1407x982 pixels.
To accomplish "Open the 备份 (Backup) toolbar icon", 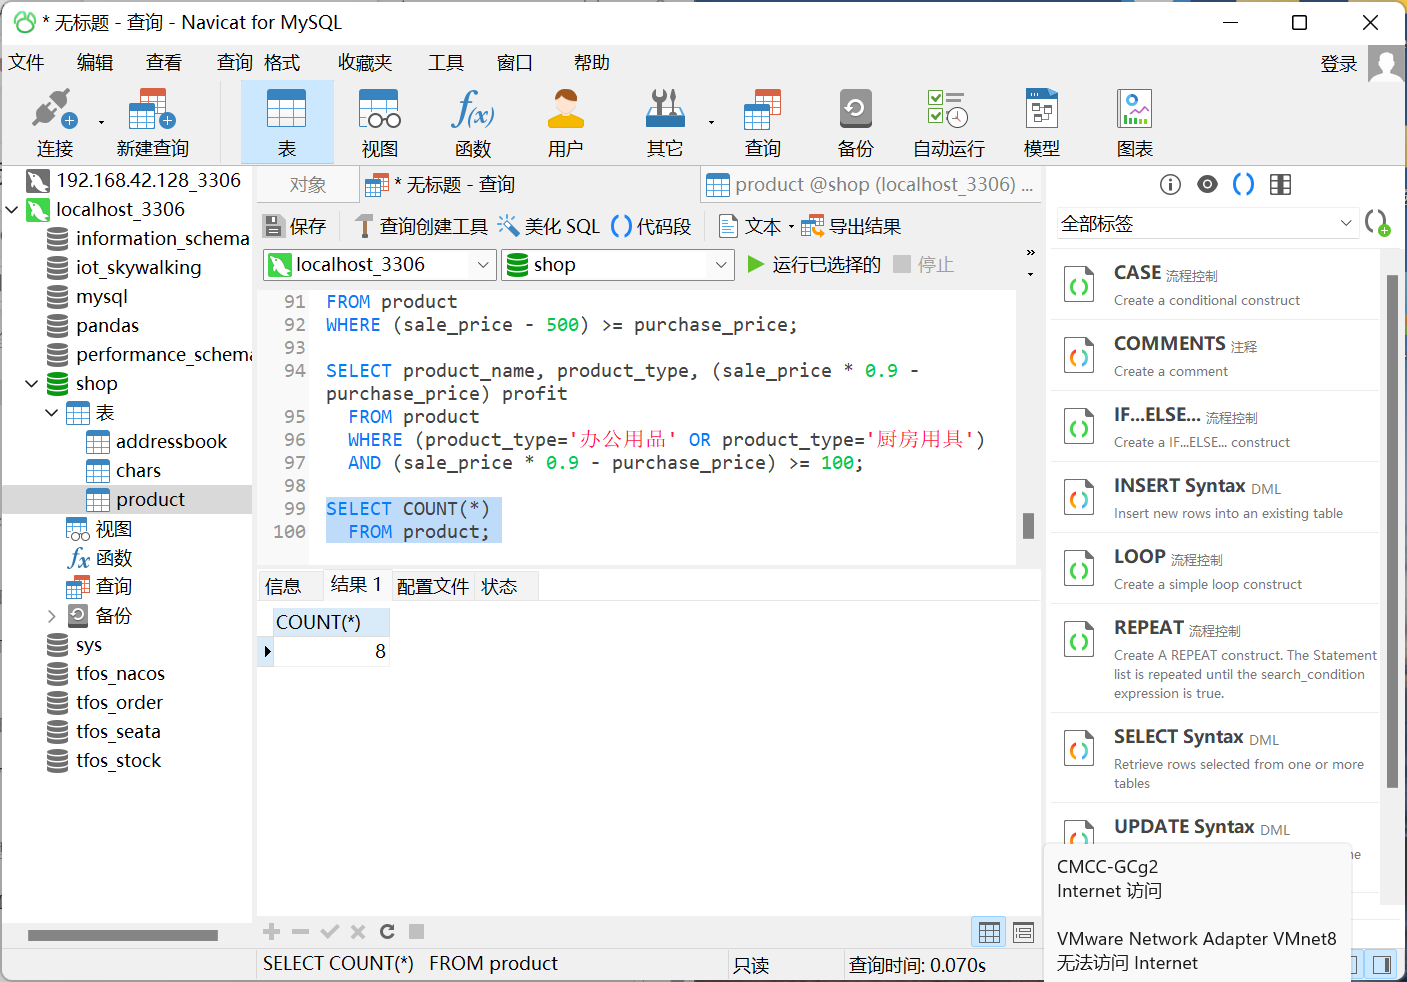I will (855, 122).
